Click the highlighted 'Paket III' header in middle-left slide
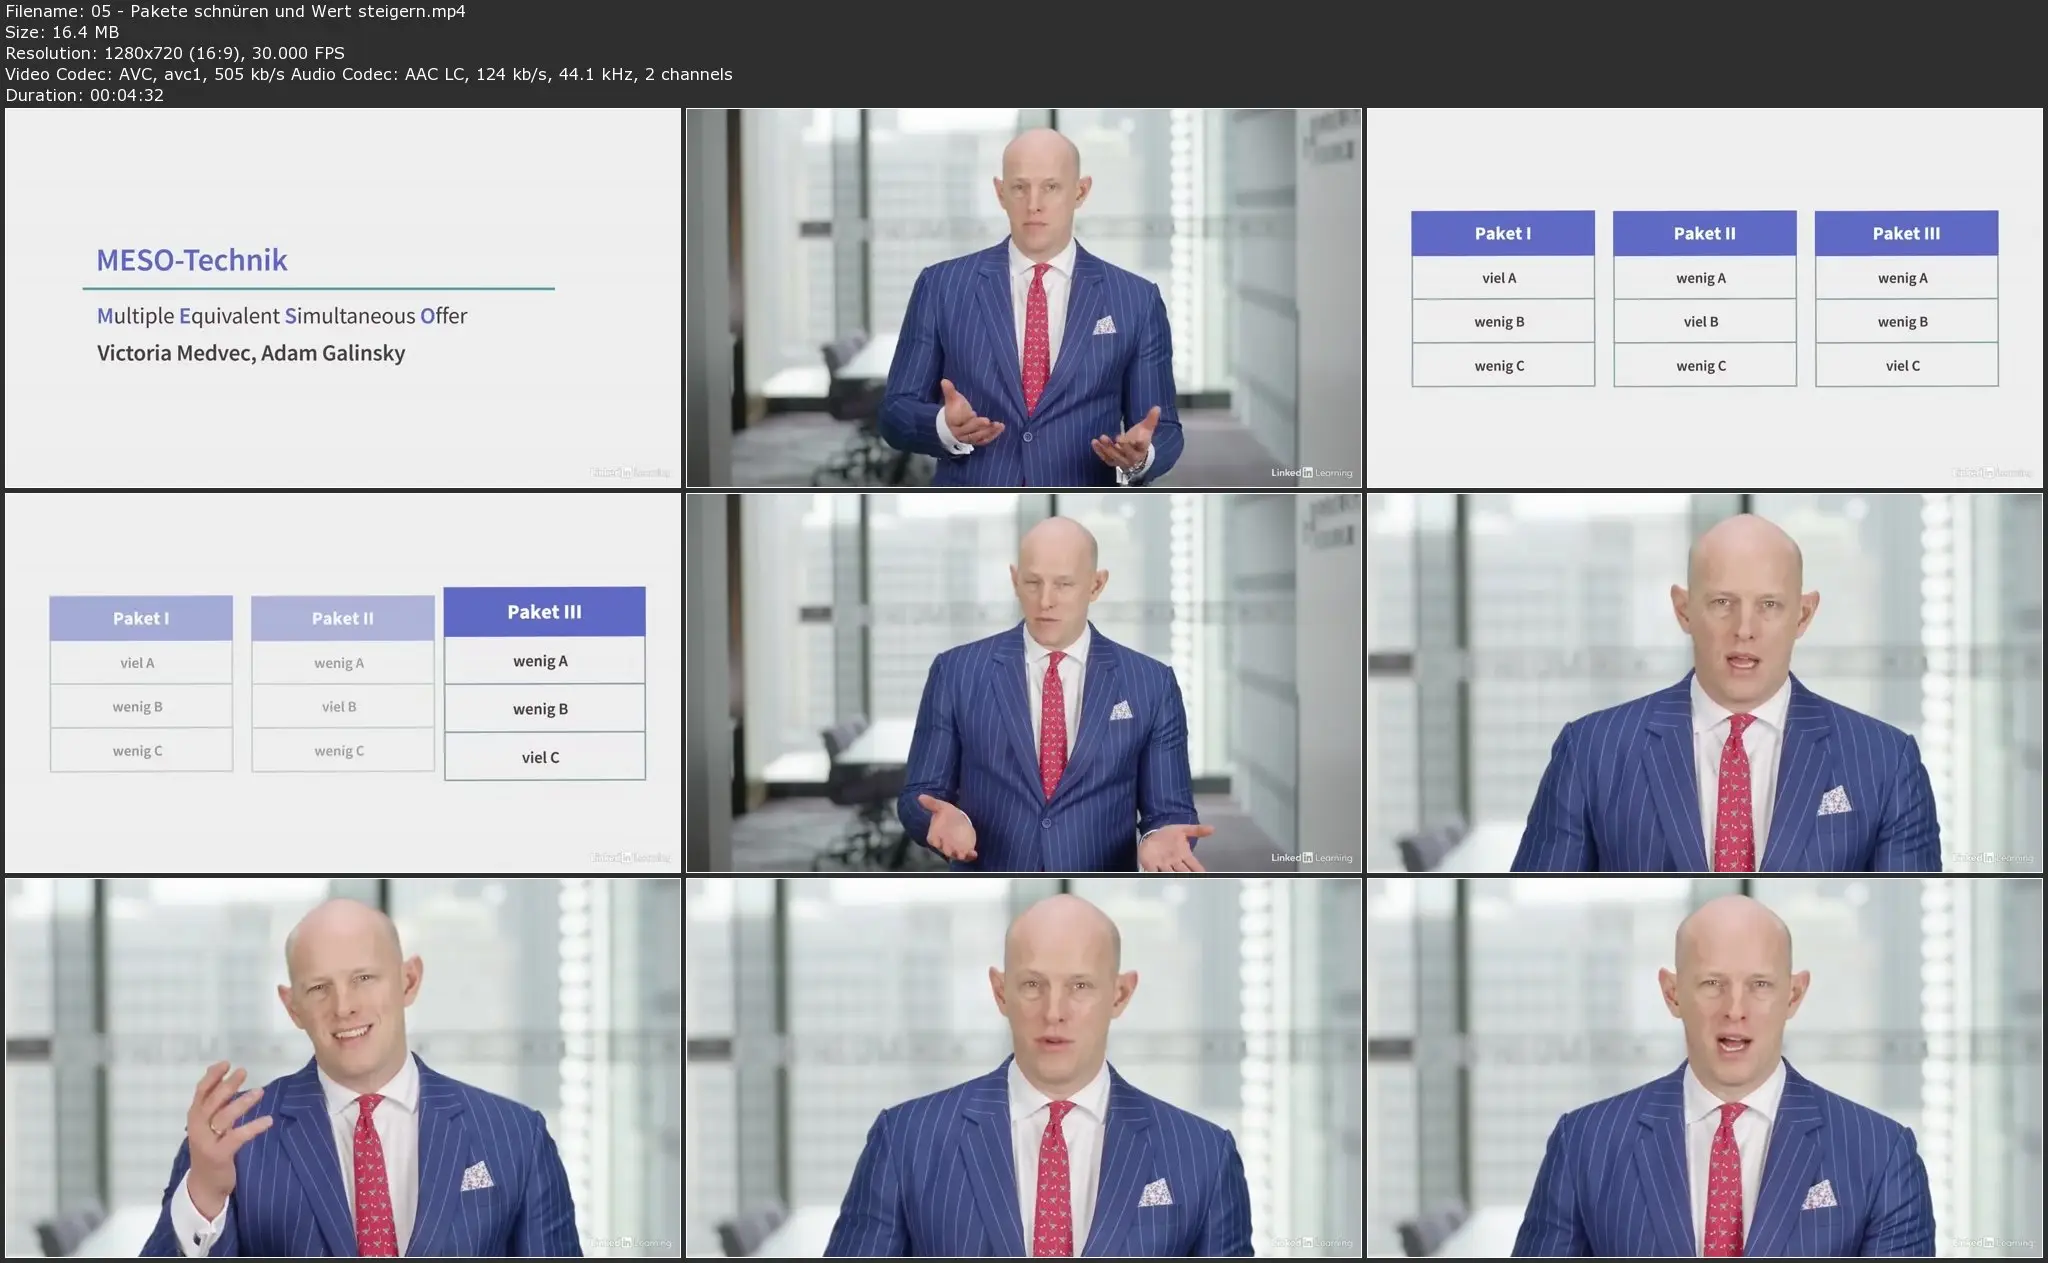Viewport: 2048px width, 1263px height. pyautogui.click(x=544, y=612)
